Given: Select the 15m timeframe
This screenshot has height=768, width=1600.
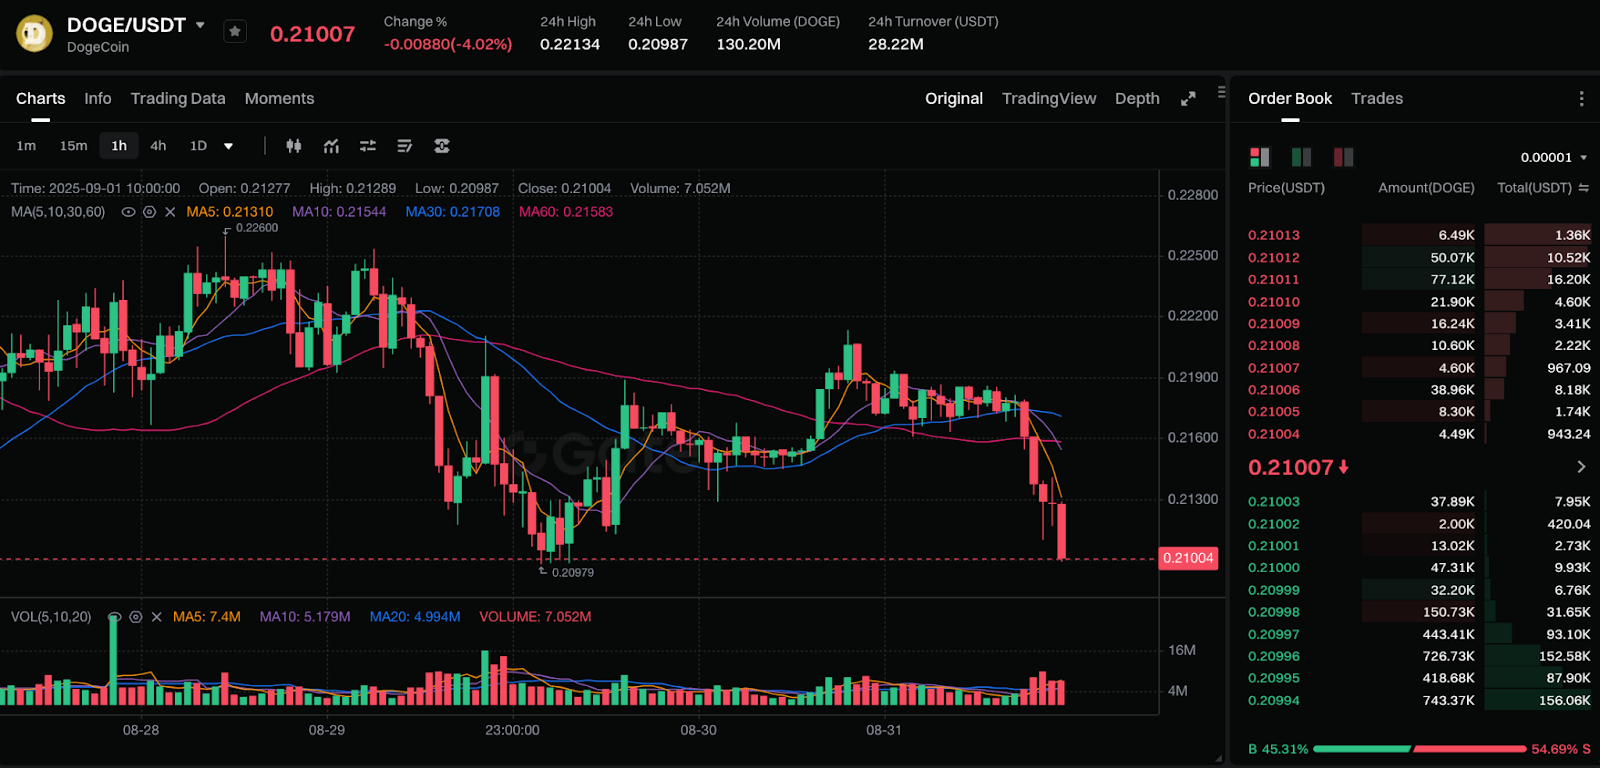Looking at the screenshot, I should click(73, 146).
